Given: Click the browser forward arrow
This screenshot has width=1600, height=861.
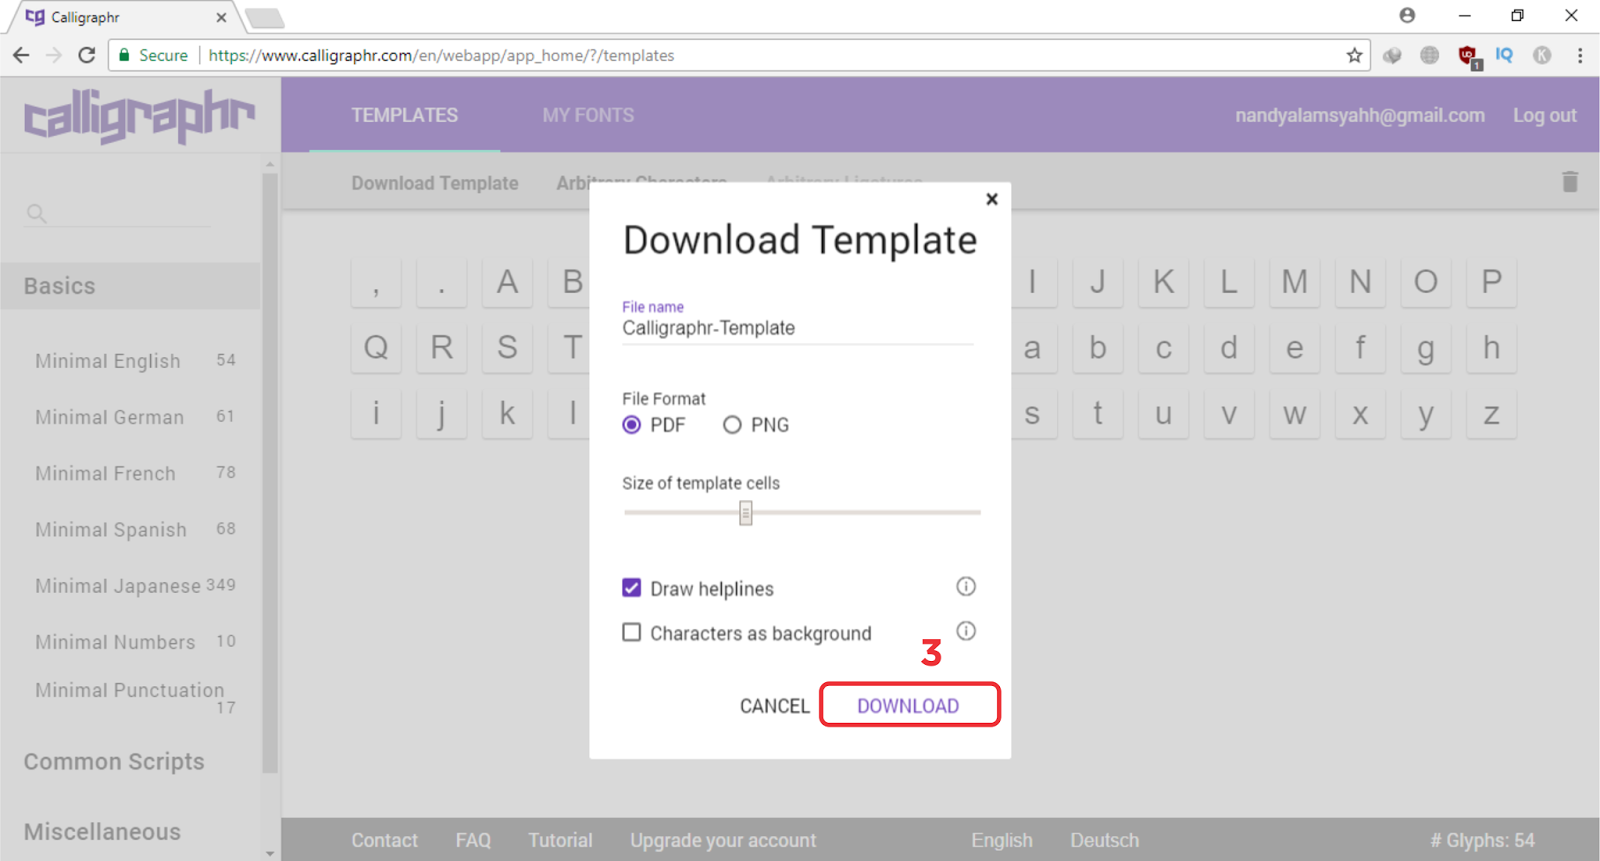Looking at the screenshot, I should [x=54, y=55].
